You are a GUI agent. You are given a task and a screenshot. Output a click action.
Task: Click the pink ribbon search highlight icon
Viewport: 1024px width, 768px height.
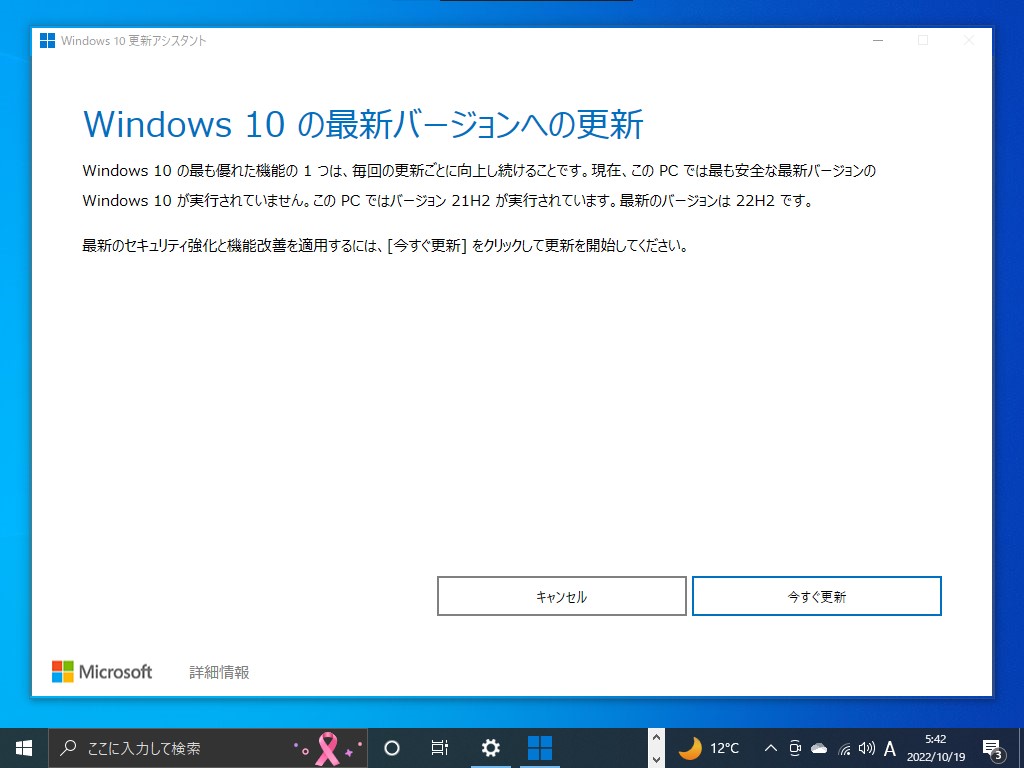click(327, 747)
